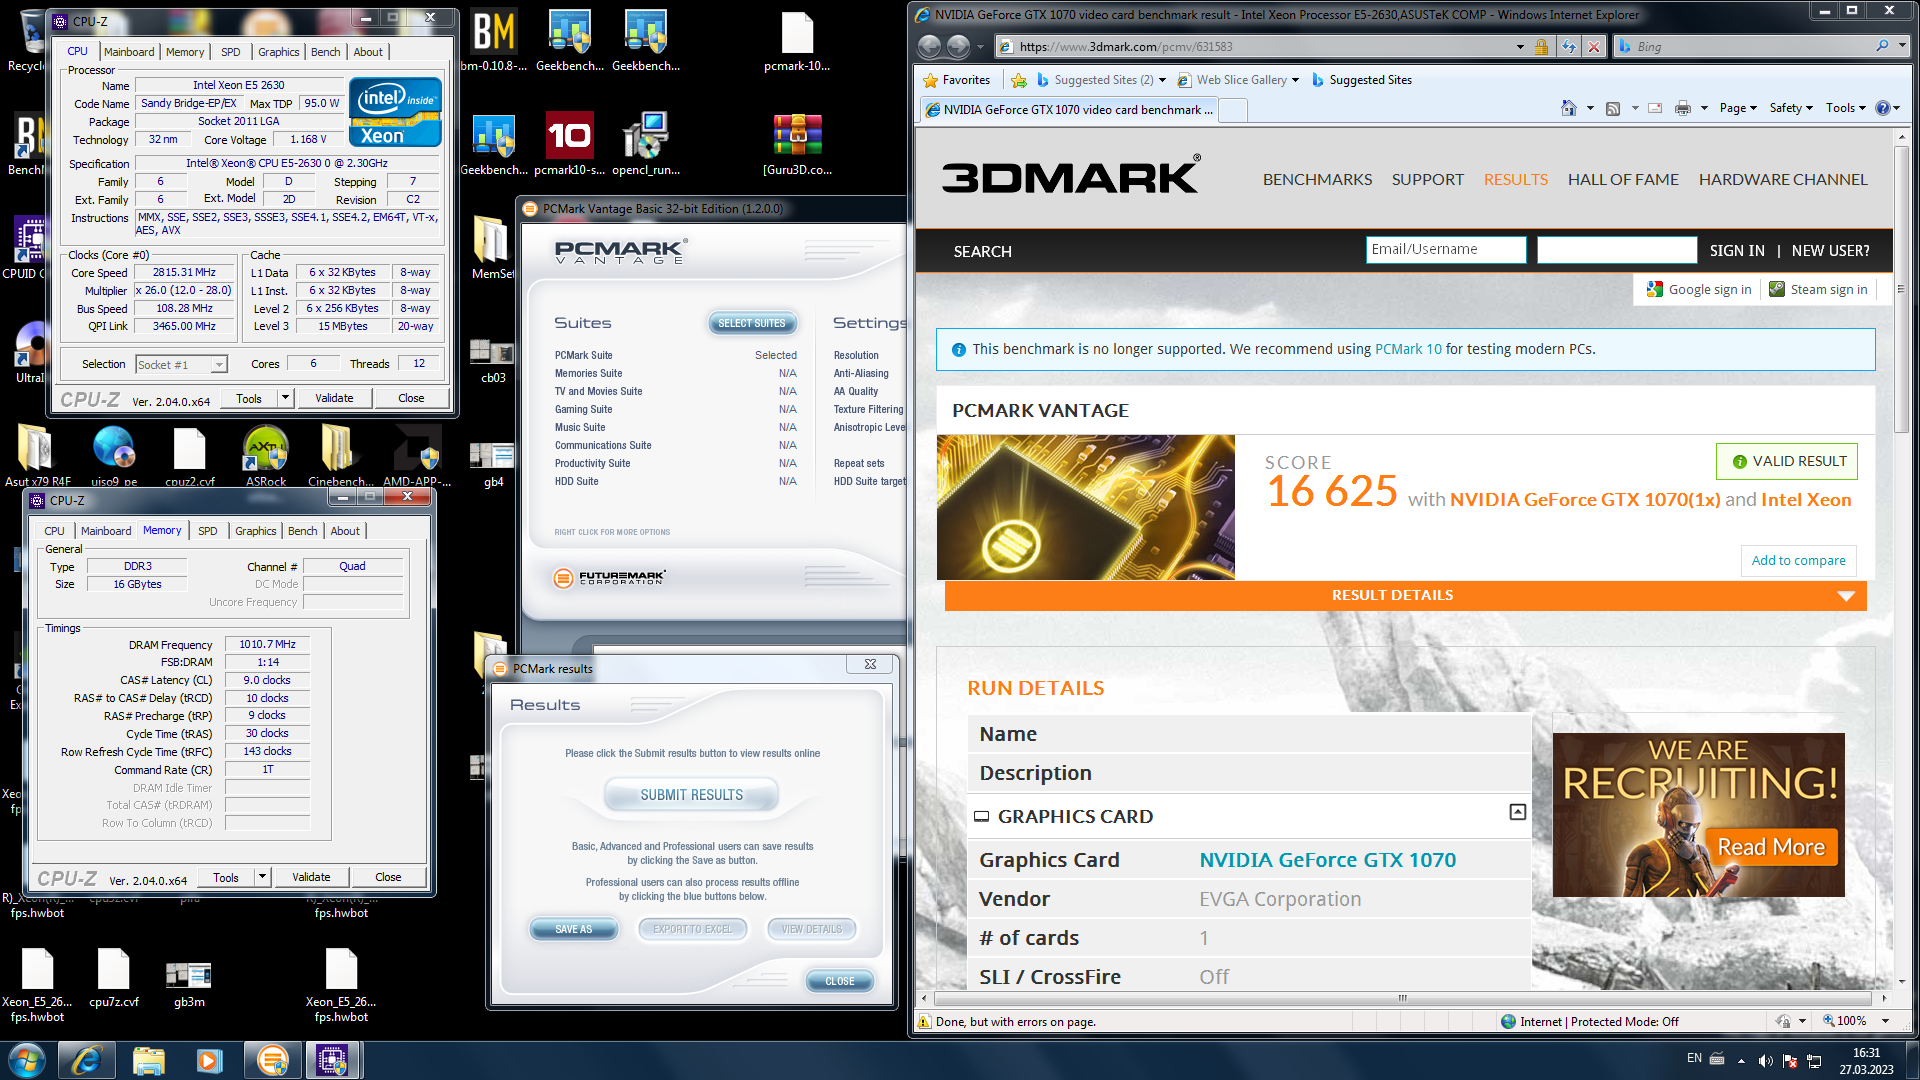Viewport: 1920px width, 1080px height.
Task: Click CLOSE in PCMark results dialog
Action: coord(839,981)
